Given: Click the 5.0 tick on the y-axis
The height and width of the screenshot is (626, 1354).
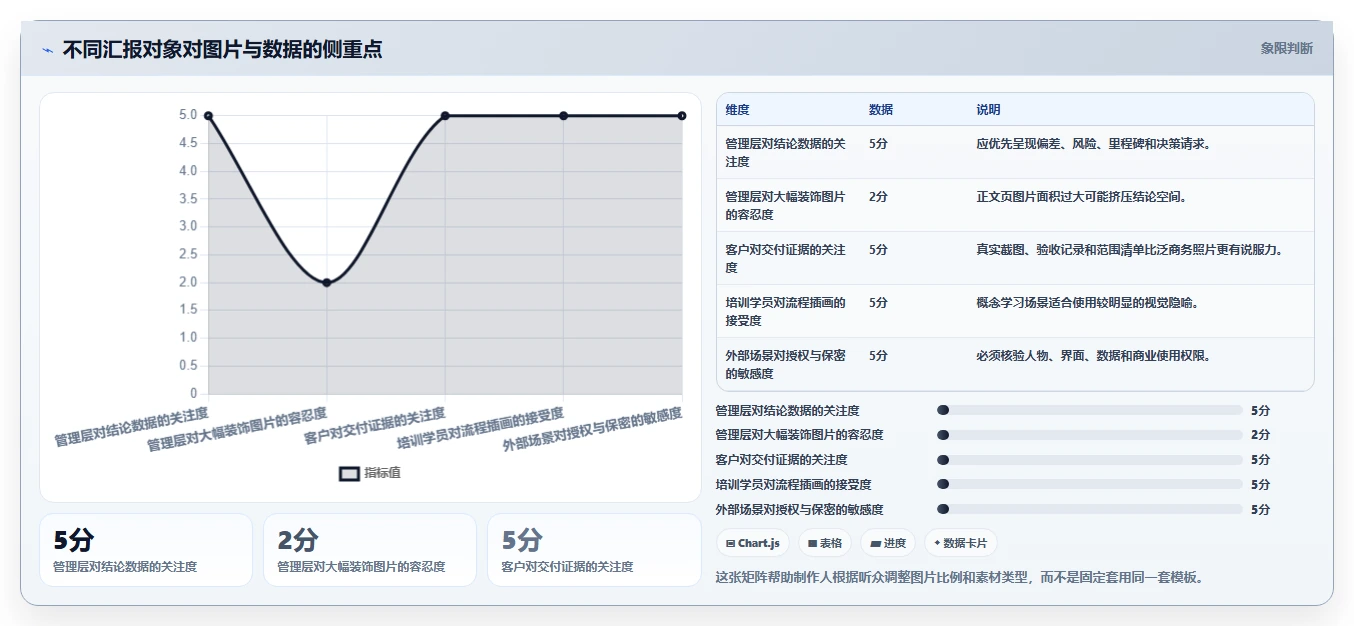Looking at the screenshot, I should (188, 115).
